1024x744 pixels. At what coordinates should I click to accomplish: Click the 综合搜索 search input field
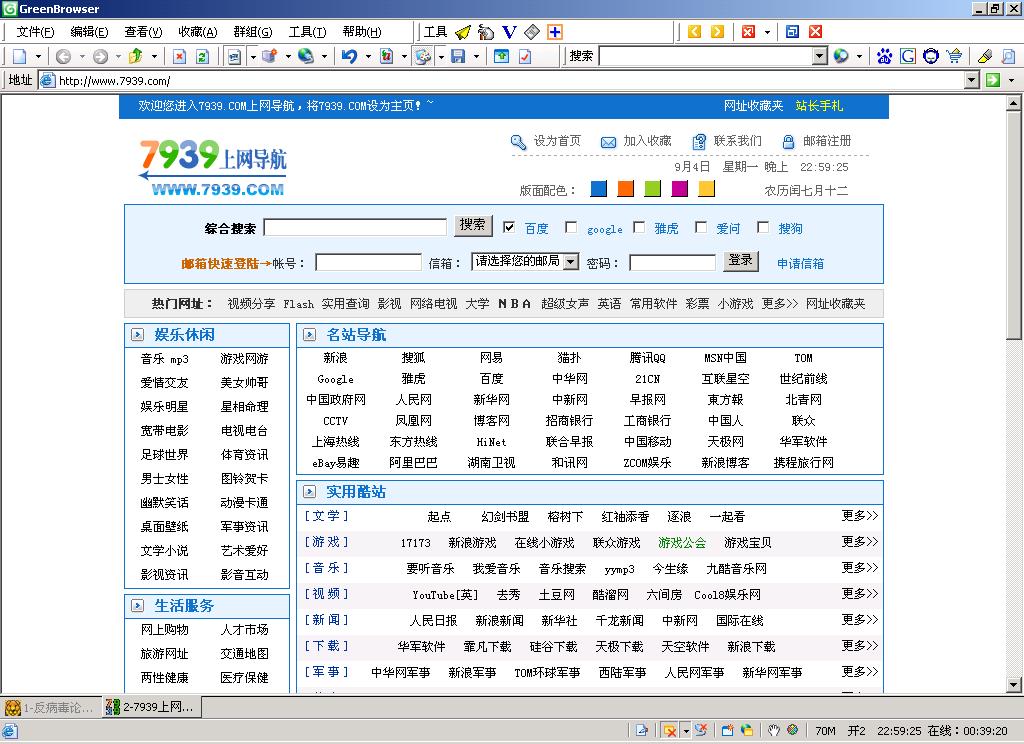click(x=355, y=228)
